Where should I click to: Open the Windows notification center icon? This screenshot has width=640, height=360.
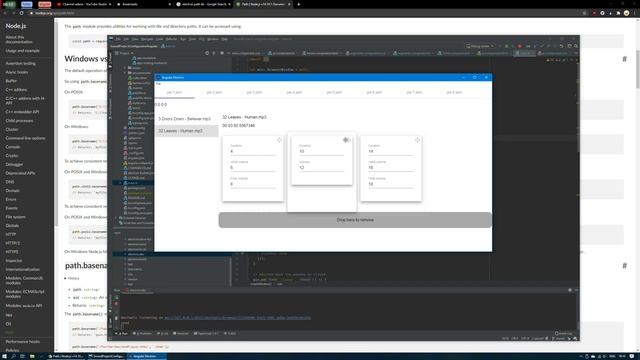coord(631,356)
